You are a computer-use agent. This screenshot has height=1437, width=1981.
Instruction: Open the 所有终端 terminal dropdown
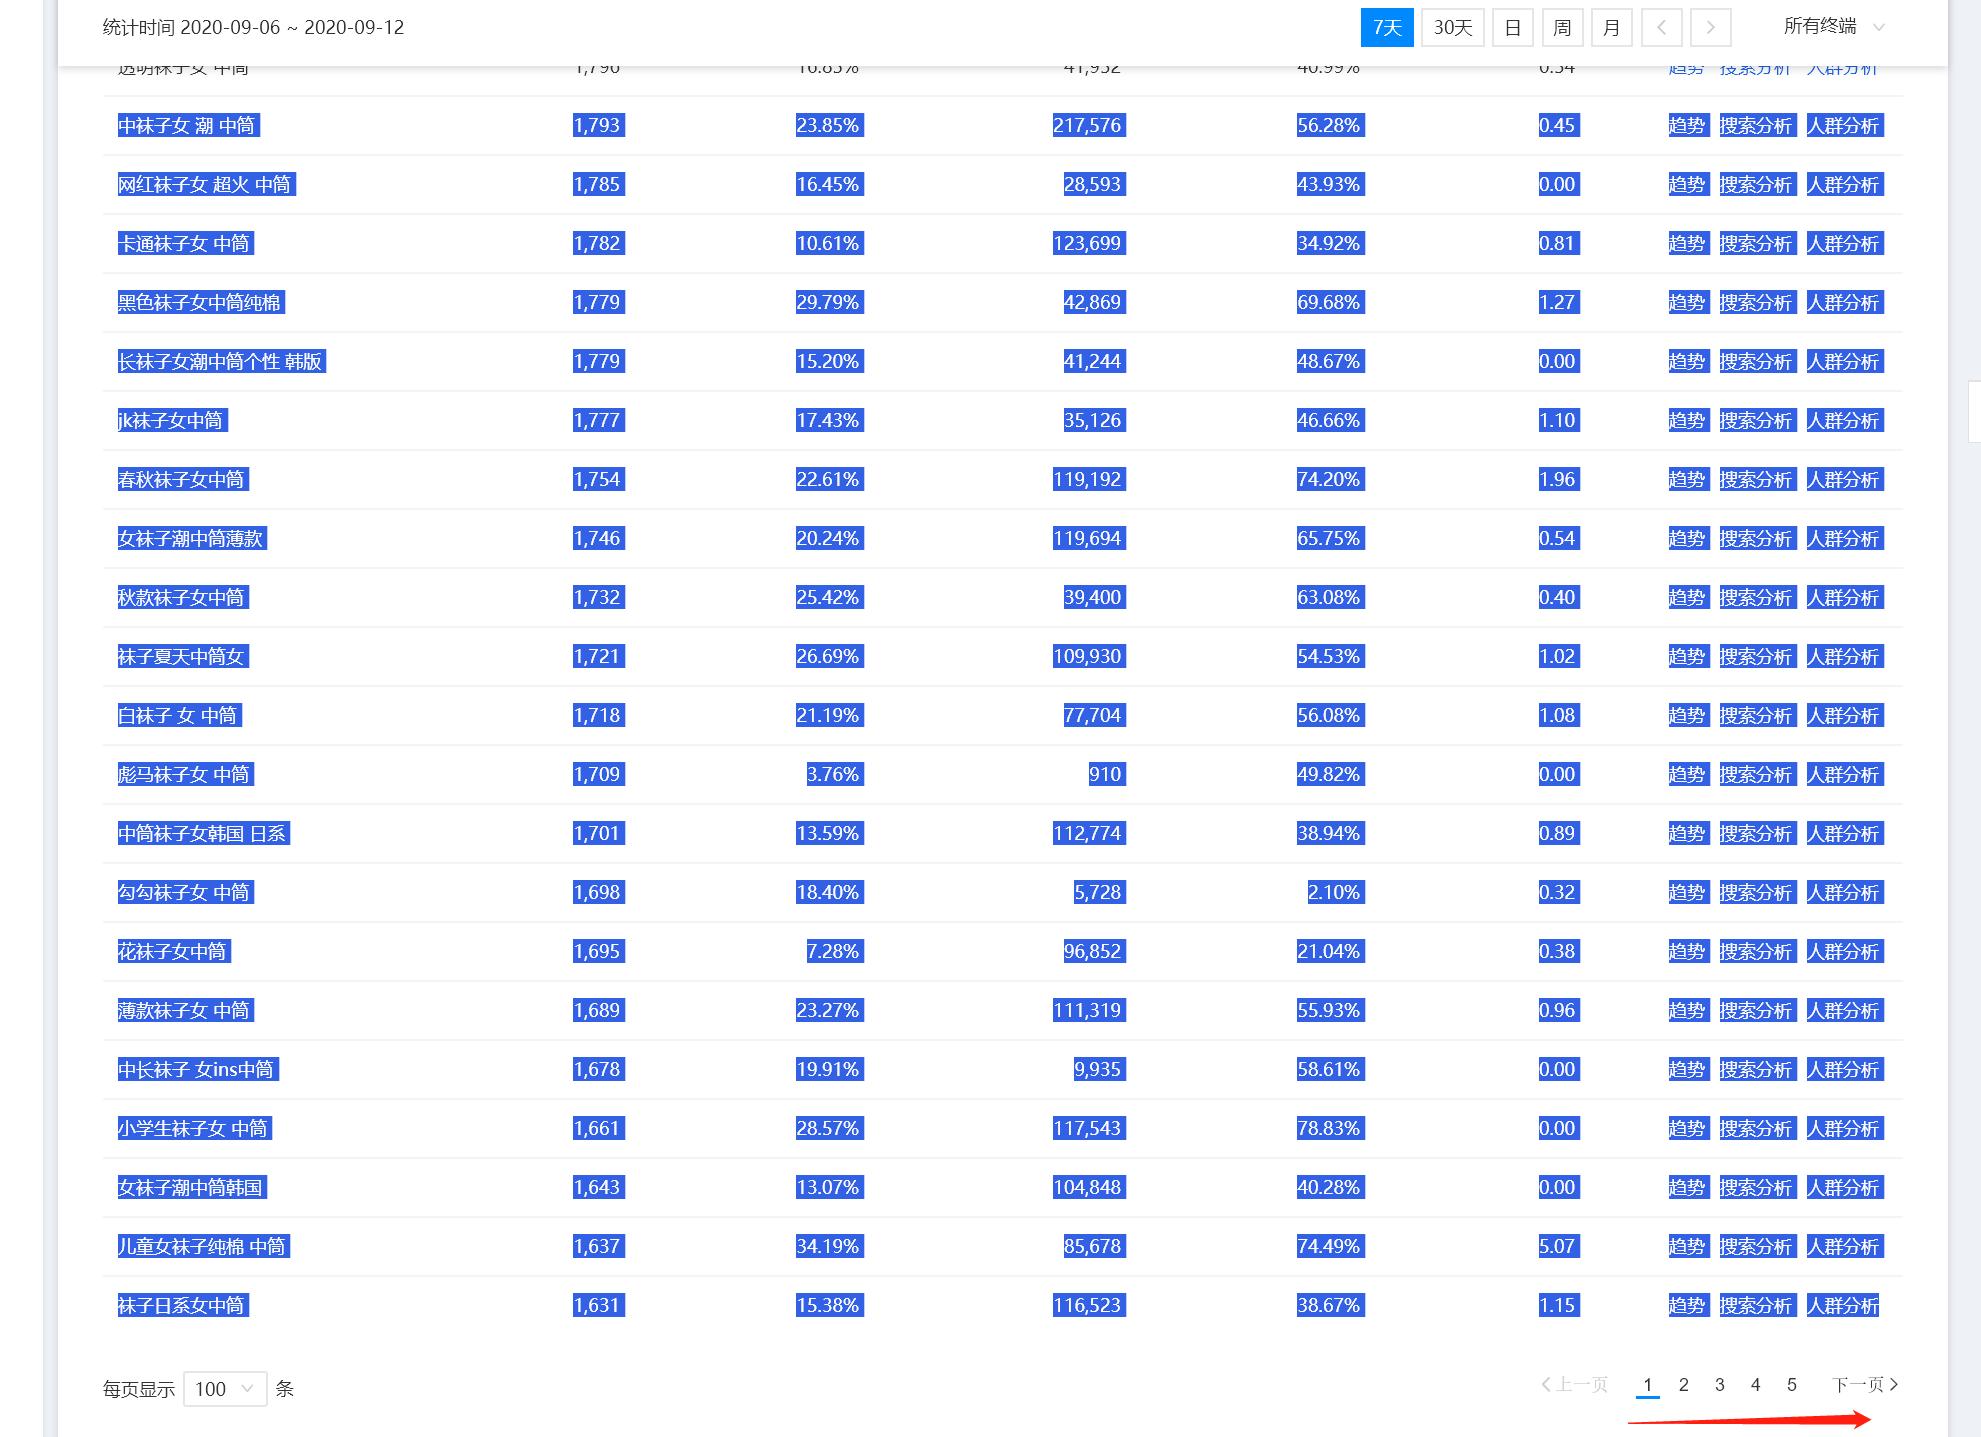(1833, 27)
